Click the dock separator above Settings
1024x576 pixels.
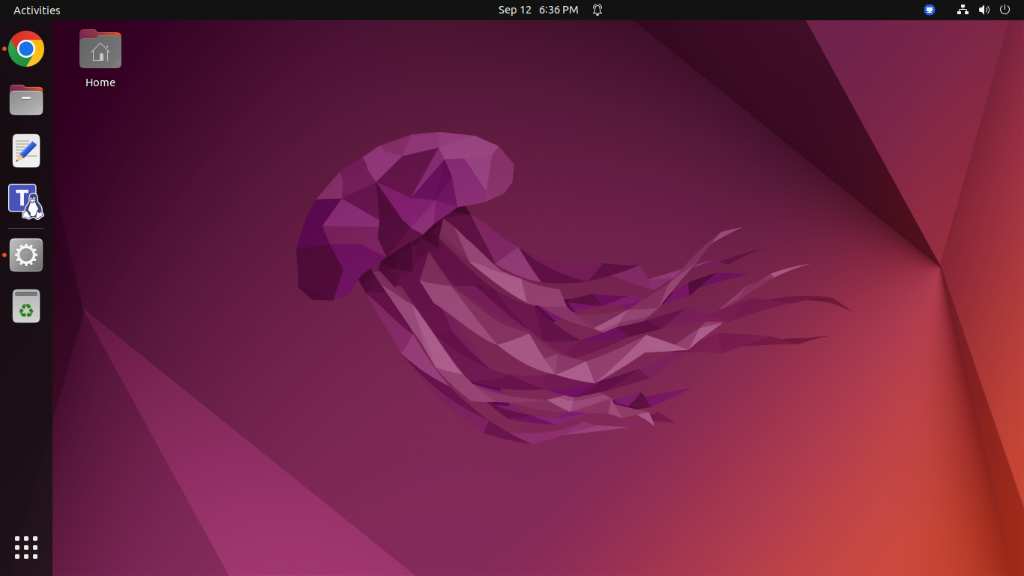pyautogui.click(x=26, y=229)
